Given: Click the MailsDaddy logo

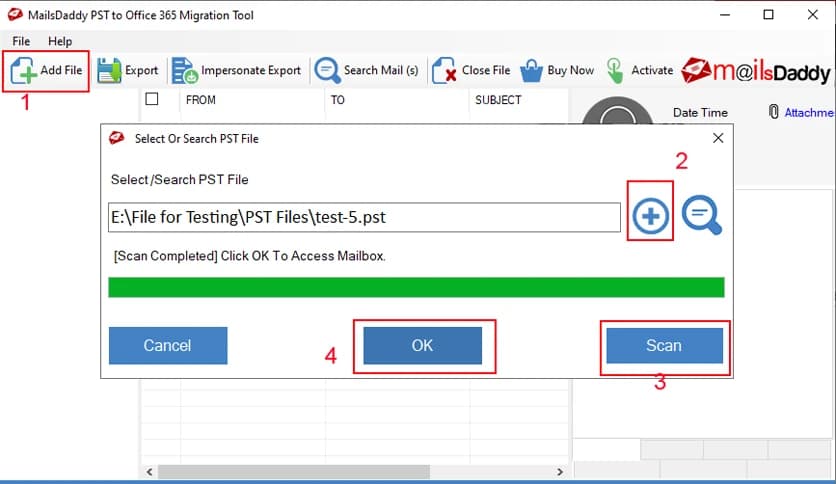Looking at the screenshot, I should 756,71.
